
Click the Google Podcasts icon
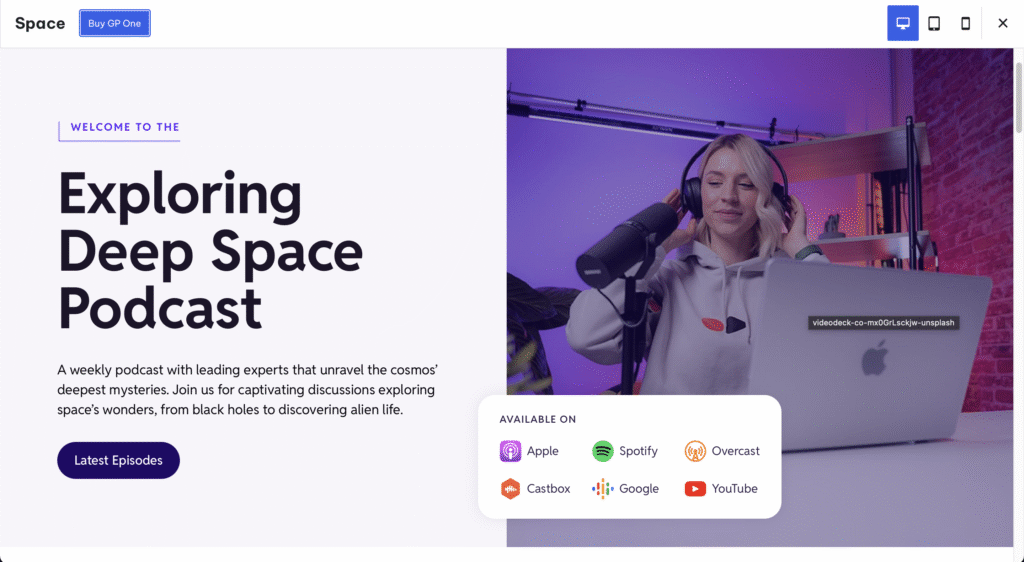pyautogui.click(x=602, y=489)
